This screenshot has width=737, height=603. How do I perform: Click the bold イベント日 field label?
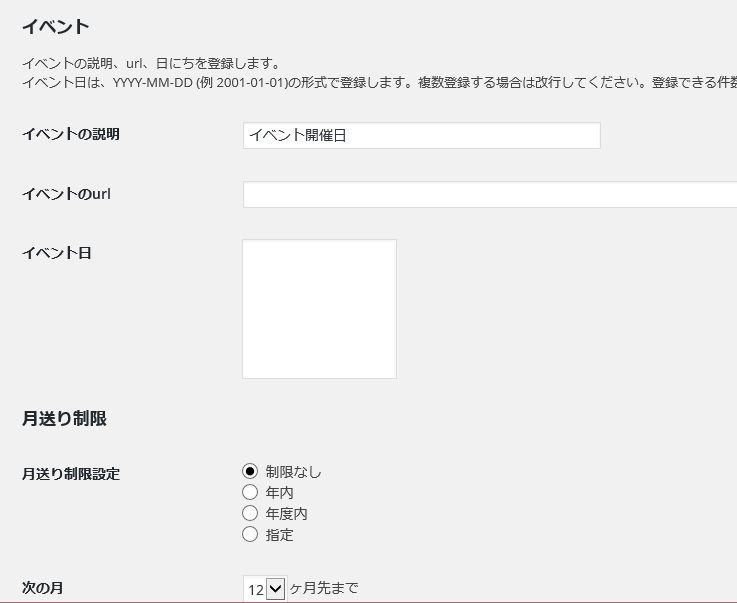coord(57,253)
